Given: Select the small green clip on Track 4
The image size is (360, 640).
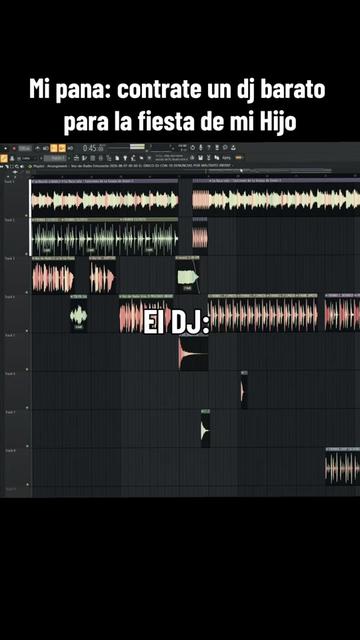Looking at the screenshot, I should click(x=78, y=314).
